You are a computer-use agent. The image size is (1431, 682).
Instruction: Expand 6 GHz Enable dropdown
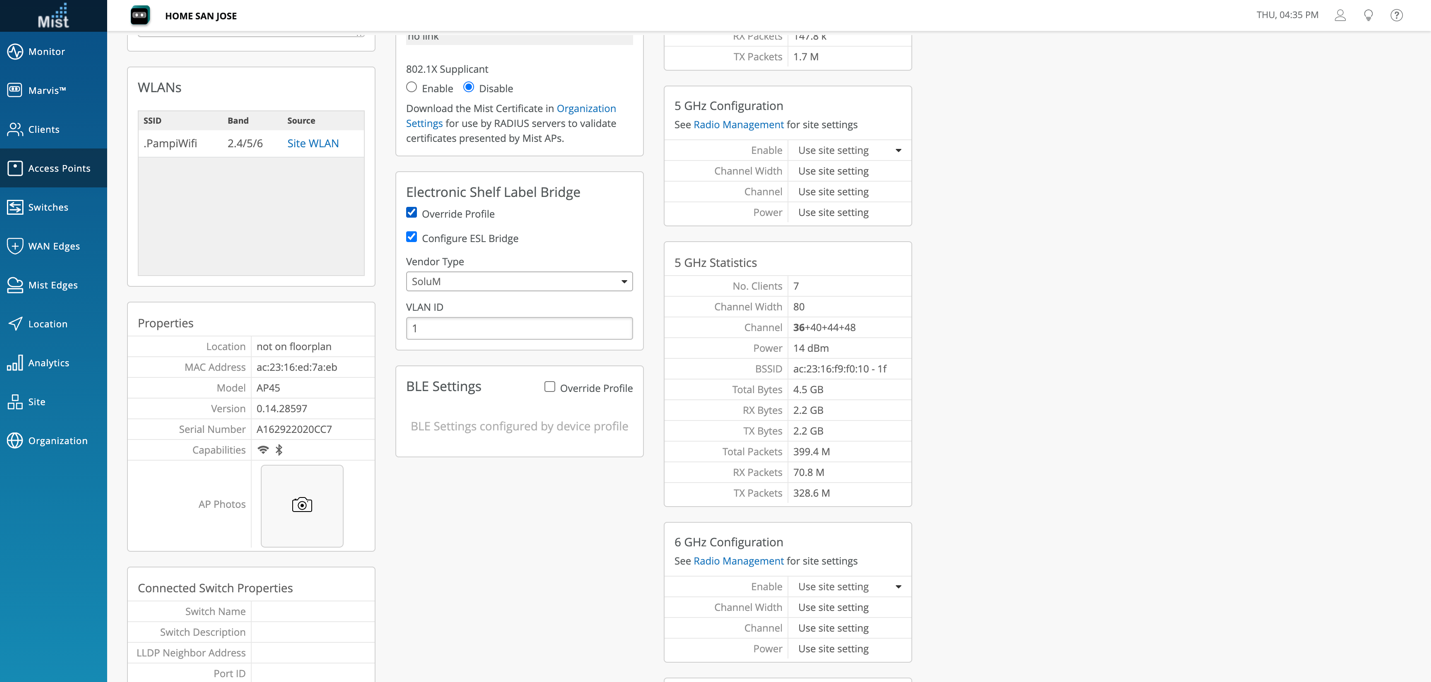(849, 587)
